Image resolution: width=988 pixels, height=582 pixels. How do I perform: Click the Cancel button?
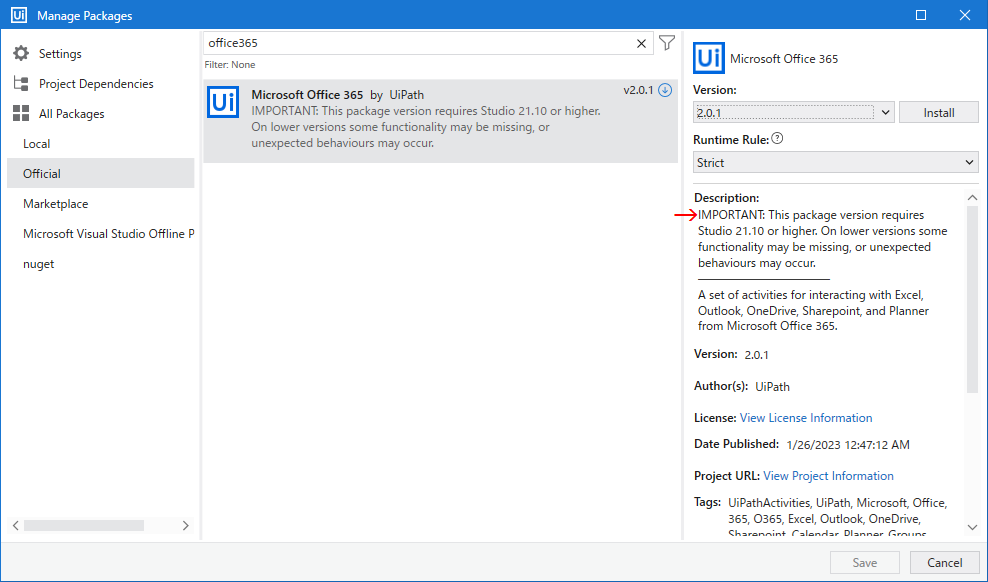[944, 562]
